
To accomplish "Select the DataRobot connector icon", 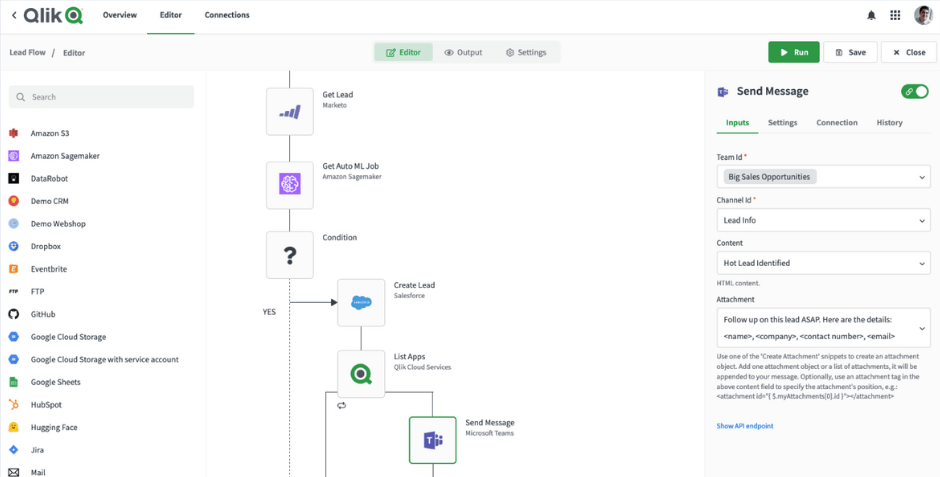I will pos(14,179).
